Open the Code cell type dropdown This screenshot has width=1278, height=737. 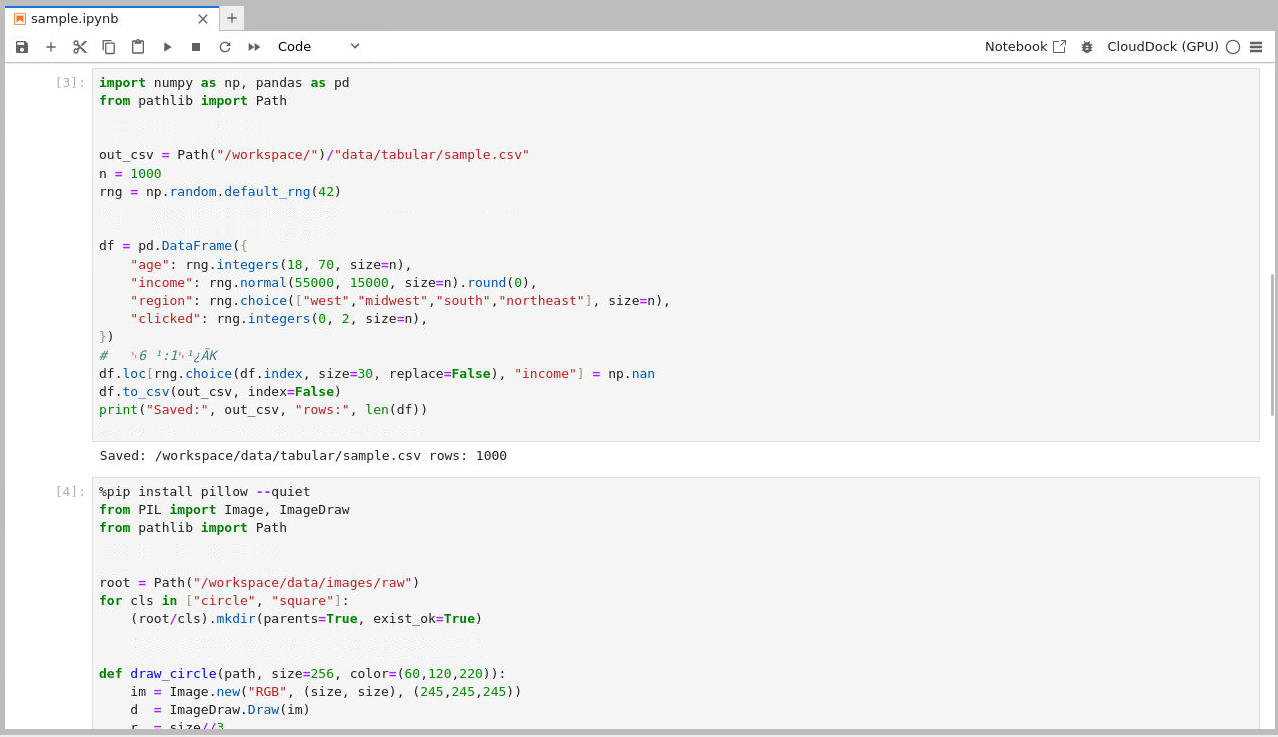pos(318,47)
